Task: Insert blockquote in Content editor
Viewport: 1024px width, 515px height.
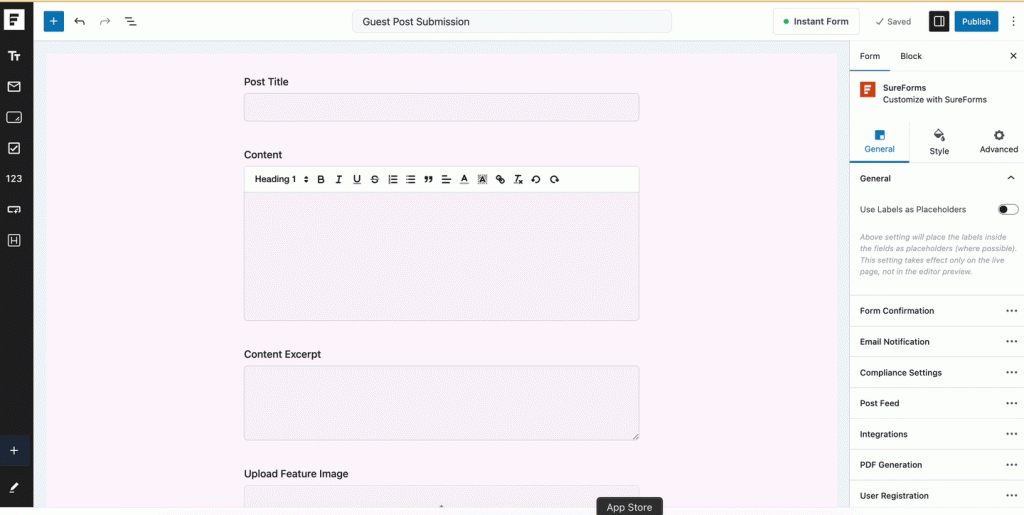Action: click(428, 179)
